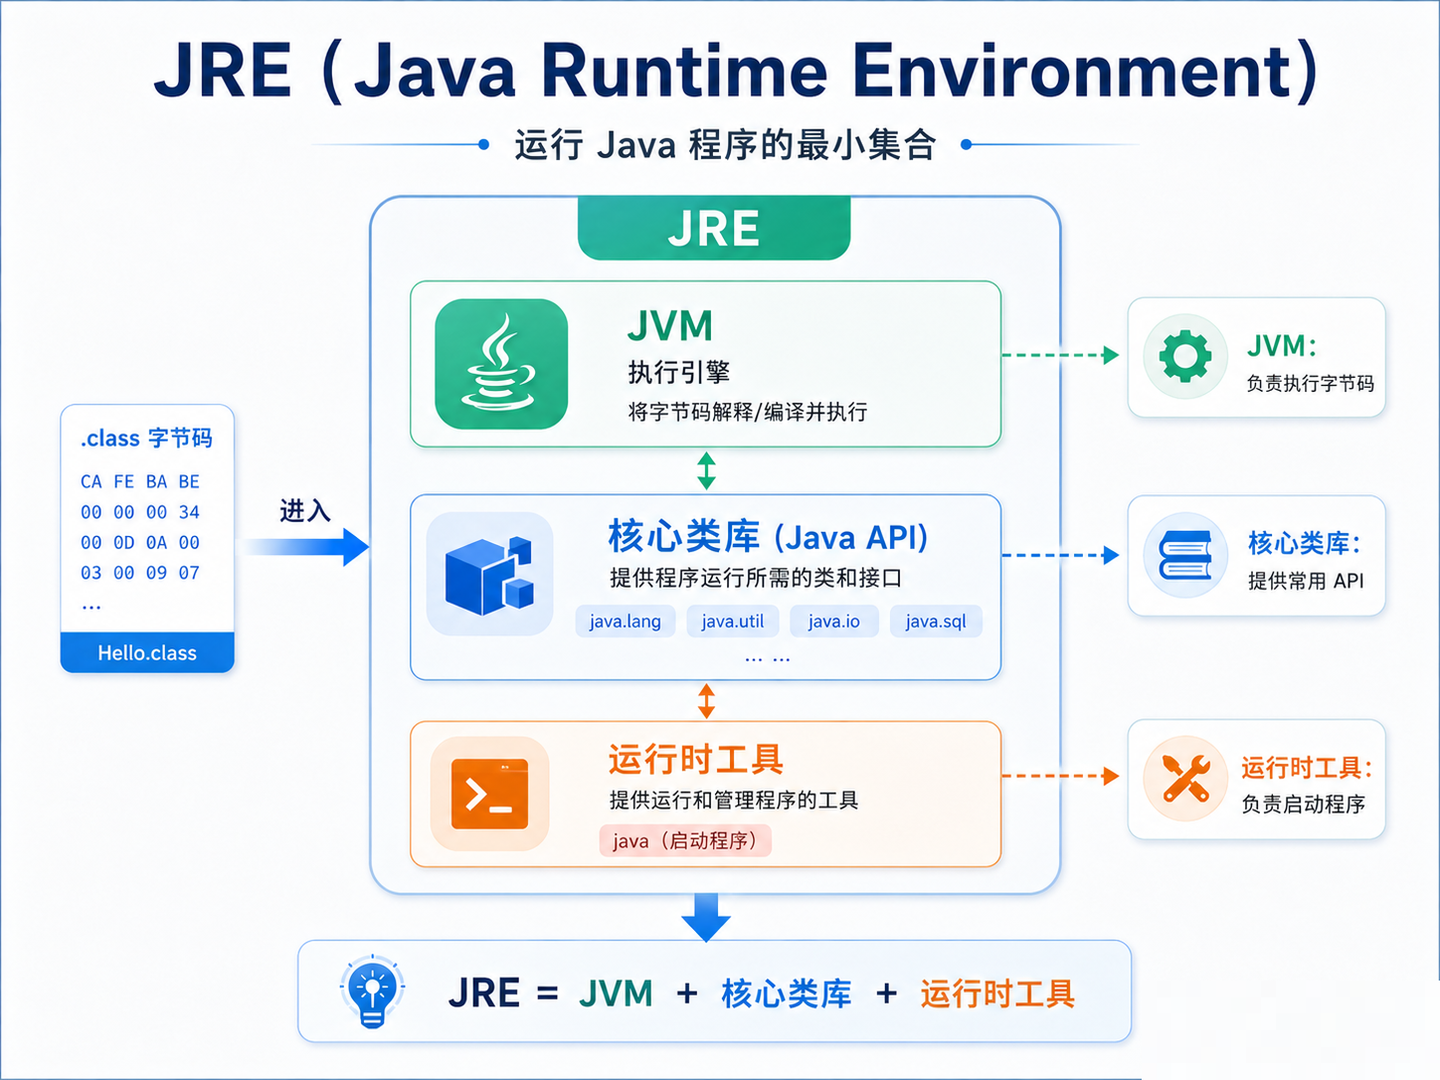Image resolution: width=1440 pixels, height=1080 pixels.
Task: Click the hex row 00 00 00 34
Action: pyautogui.click(x=140, y=512)
